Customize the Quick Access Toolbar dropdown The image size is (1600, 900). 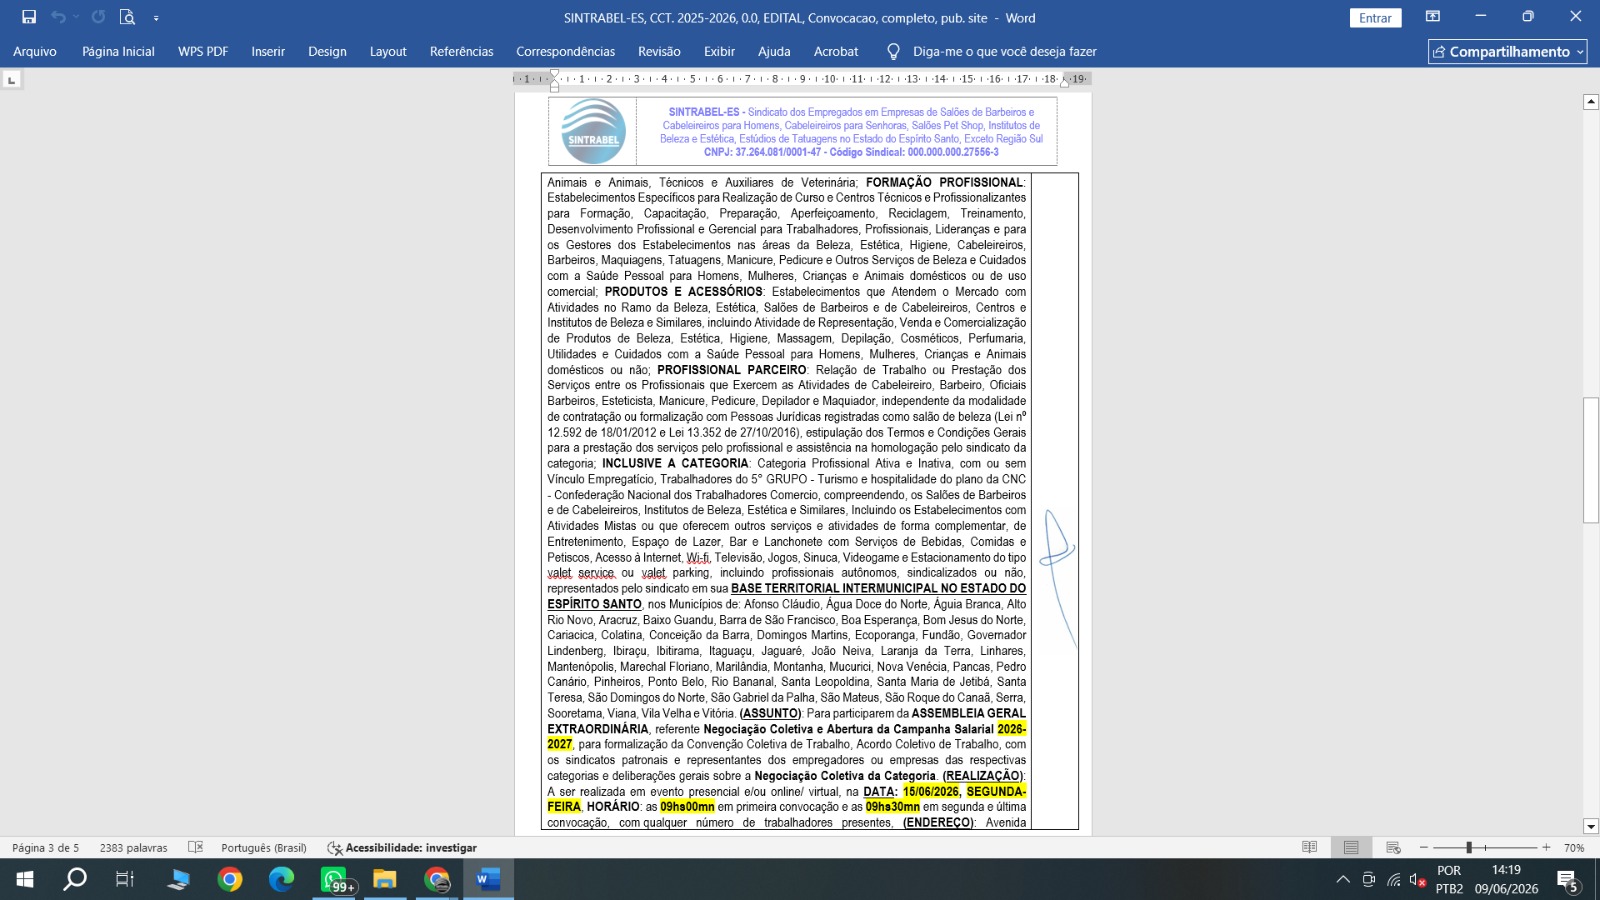coord(156,18)
